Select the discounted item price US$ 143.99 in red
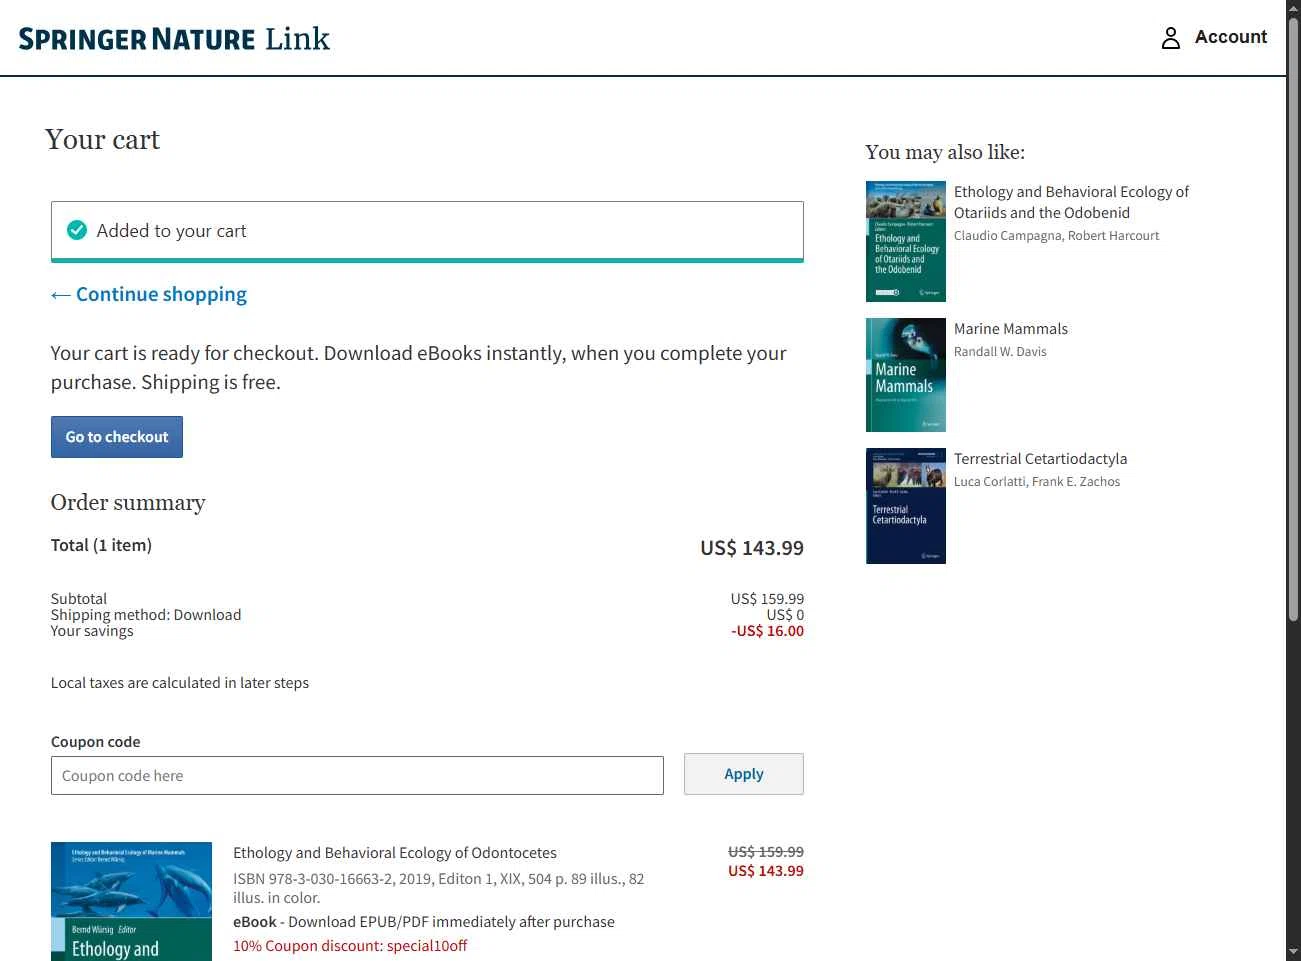 pyautogui.click(x=766, y=871)
